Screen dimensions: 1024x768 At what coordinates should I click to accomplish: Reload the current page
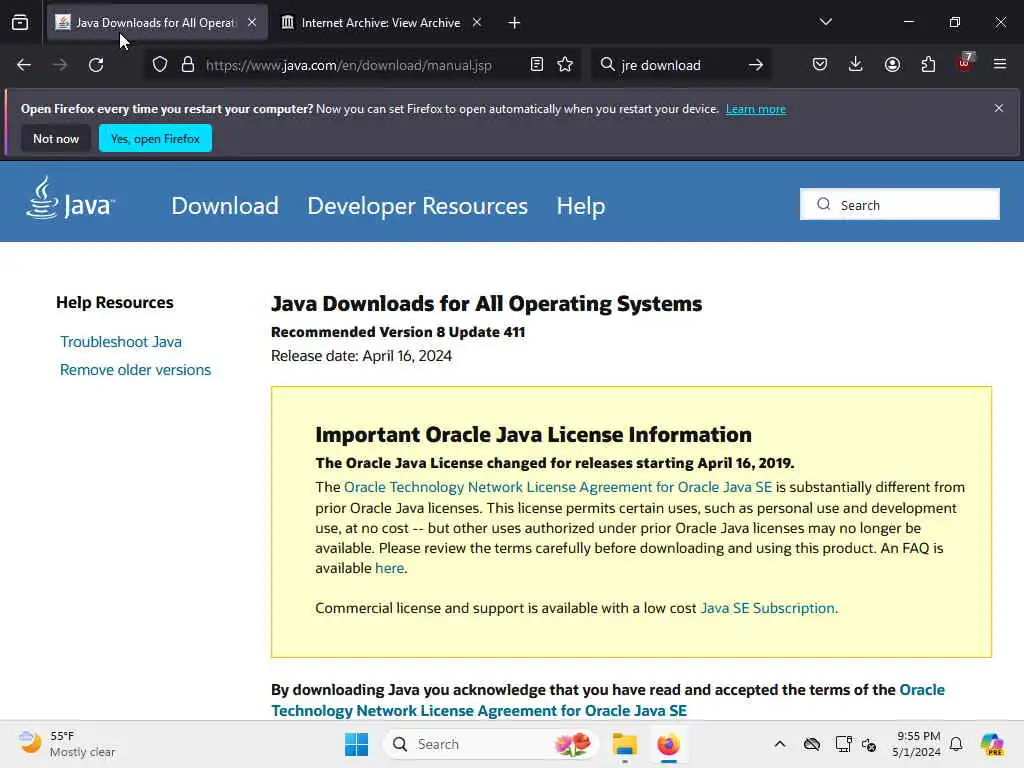(96, 65)
